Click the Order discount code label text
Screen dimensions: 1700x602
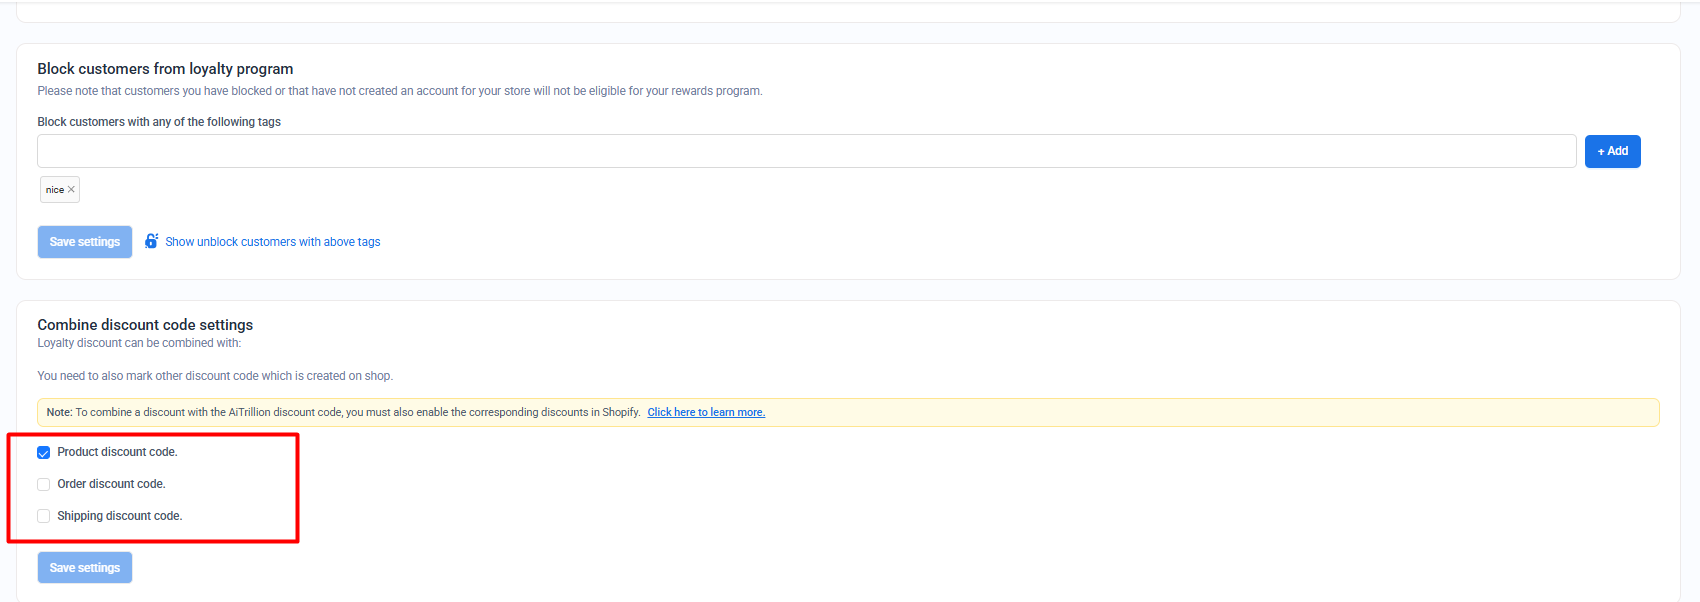point(111,484)
